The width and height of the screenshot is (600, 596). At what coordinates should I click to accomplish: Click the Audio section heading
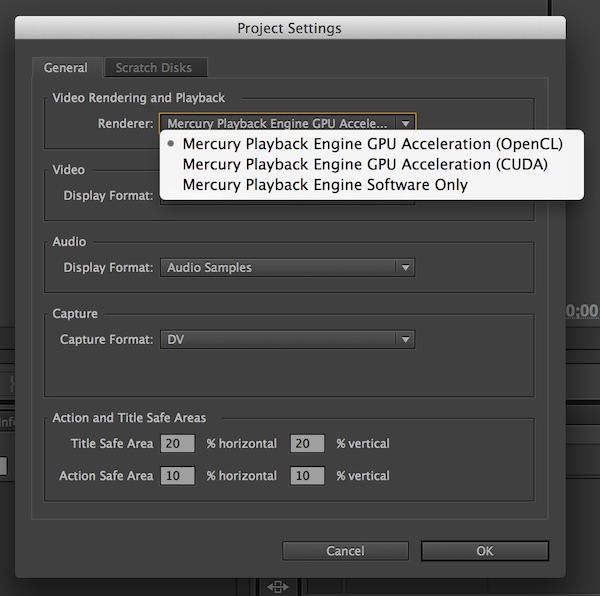[x=69, y=242]
